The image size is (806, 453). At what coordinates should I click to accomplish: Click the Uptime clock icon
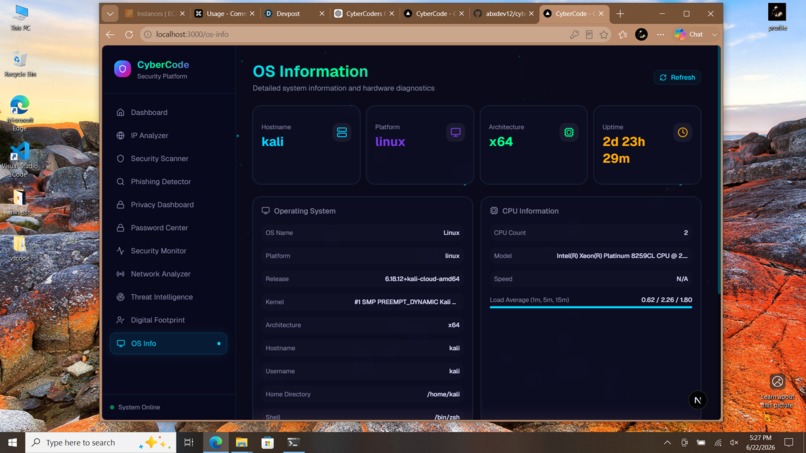click(683, 132)
